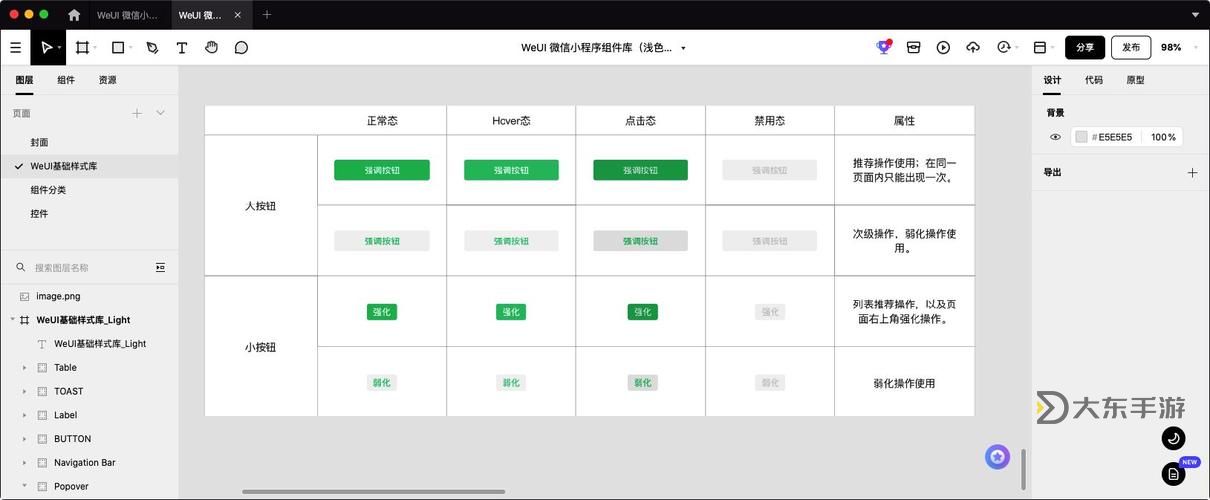Switch to the 组件 tab
The height and width of the screenshot is (500, 1210).
point(66,80)
